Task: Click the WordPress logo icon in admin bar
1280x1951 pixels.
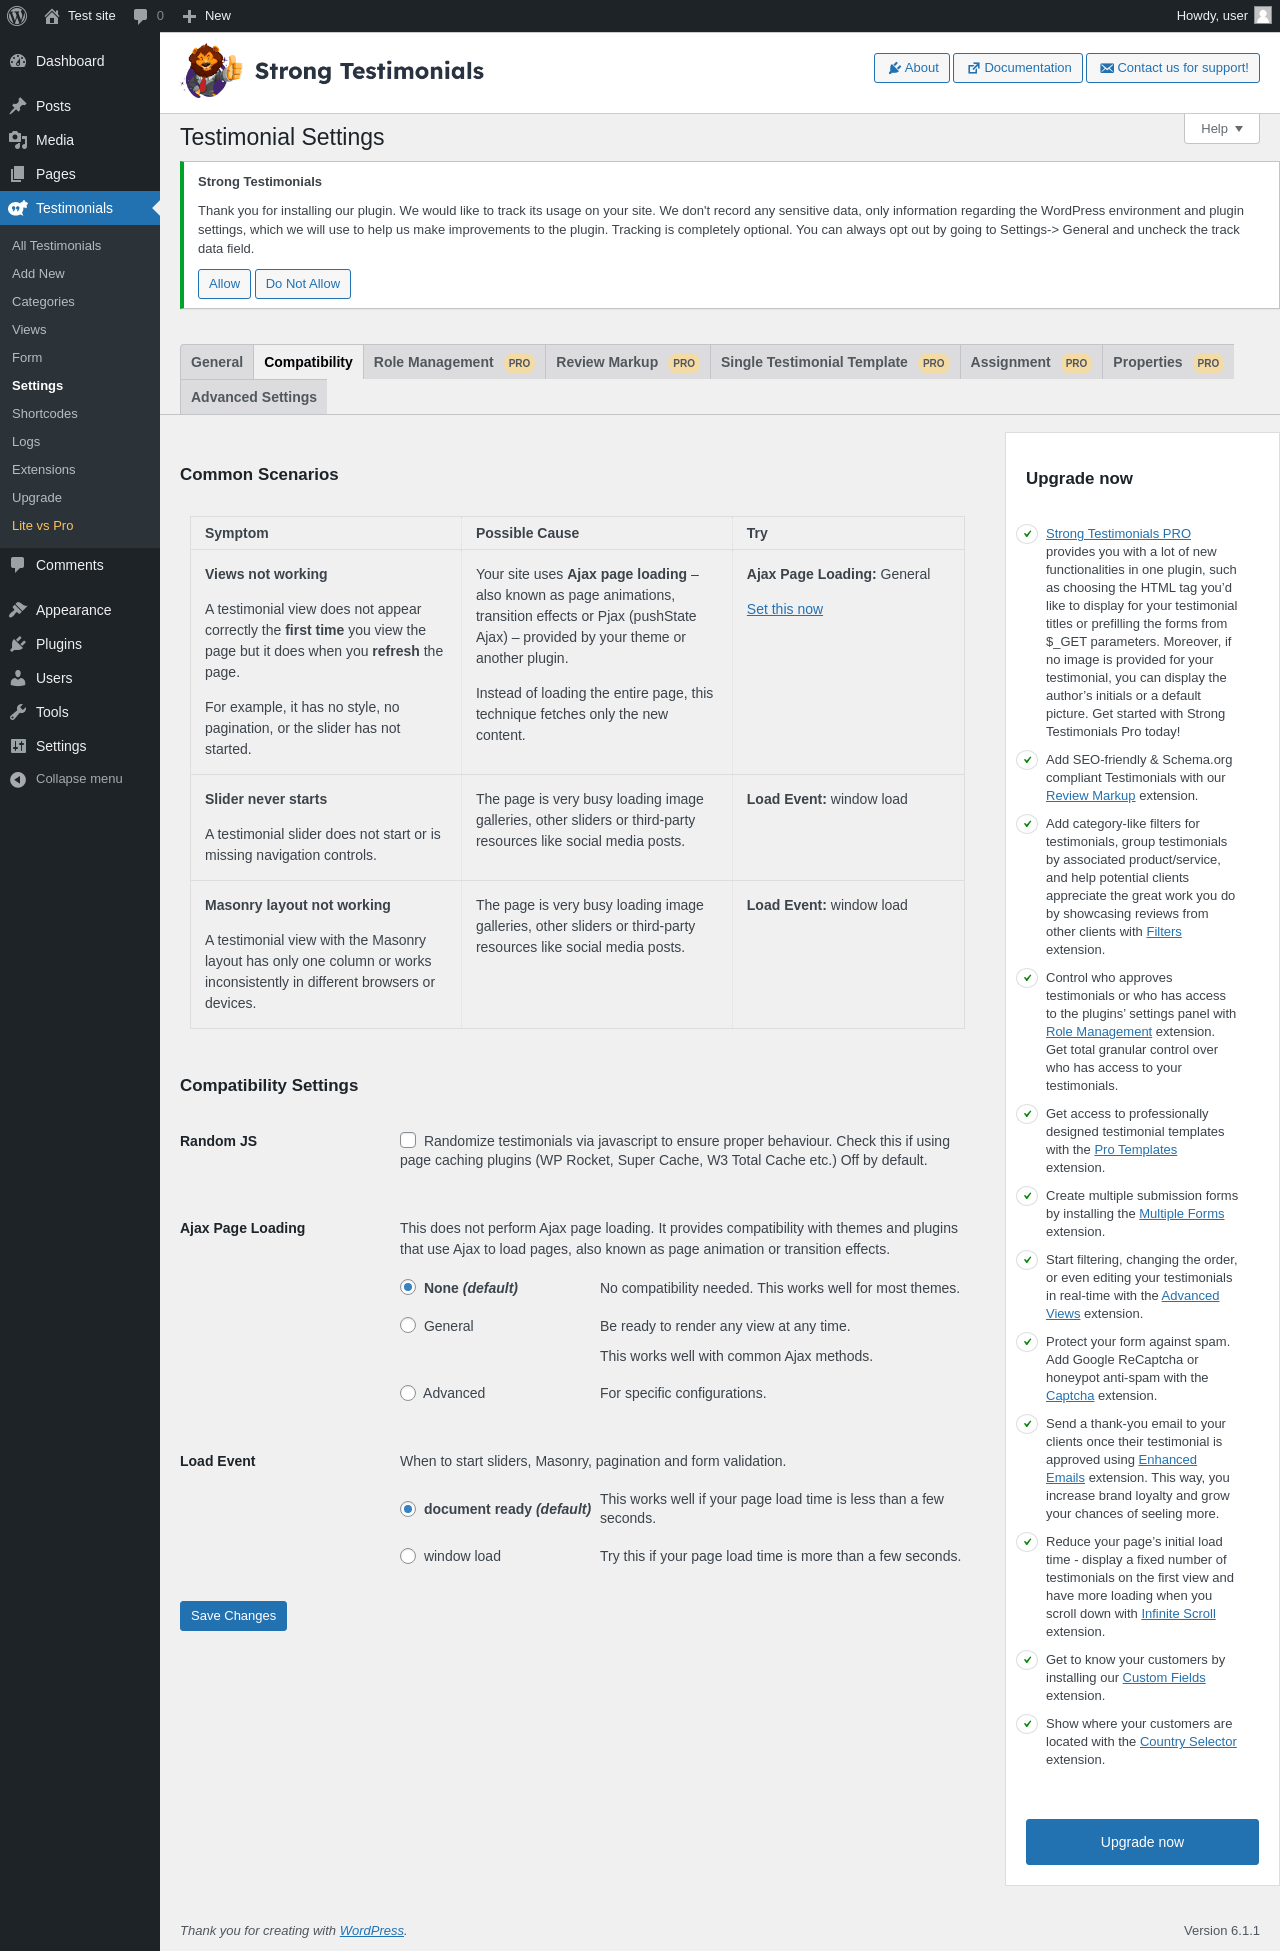Action: tap(17, 16)
